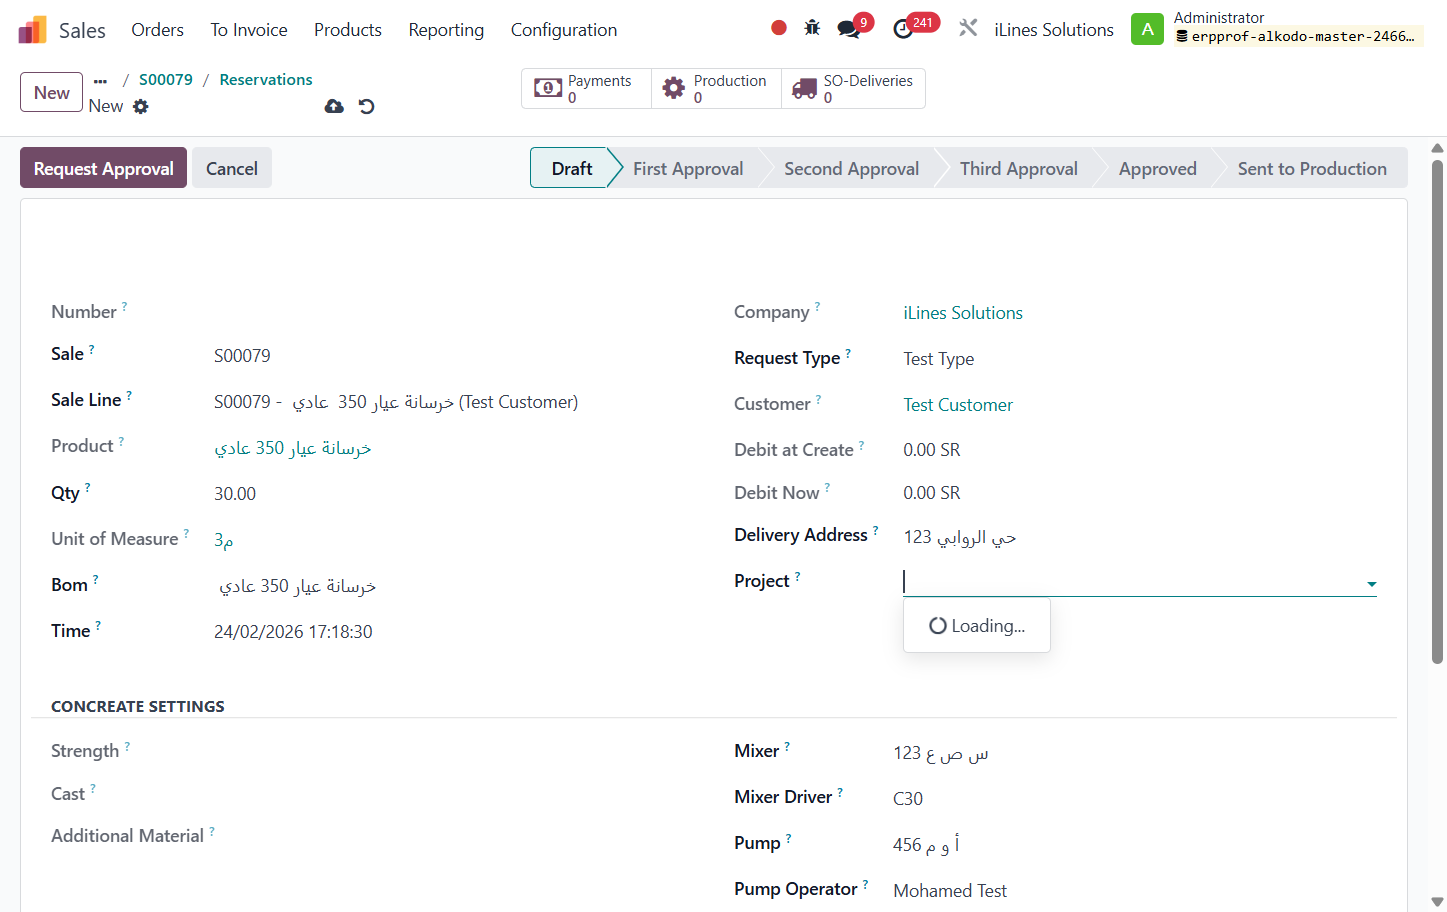Viewport: 1447px width, 912px height.
Task: Open the Sales app home icon
Action: (32, 30)
